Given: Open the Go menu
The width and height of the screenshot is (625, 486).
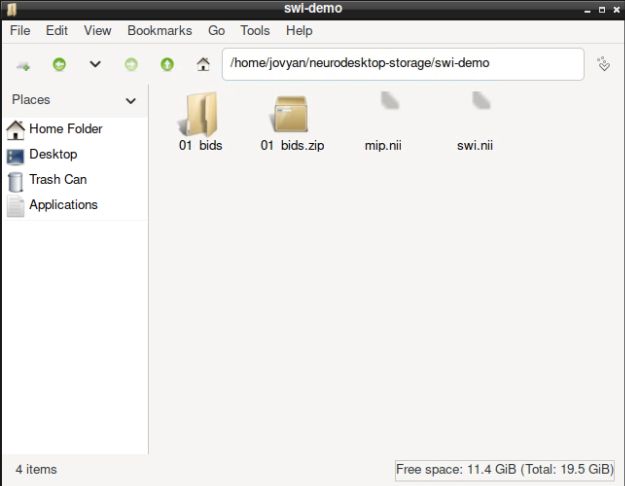Looking at the screenshot, I should 216,31.
